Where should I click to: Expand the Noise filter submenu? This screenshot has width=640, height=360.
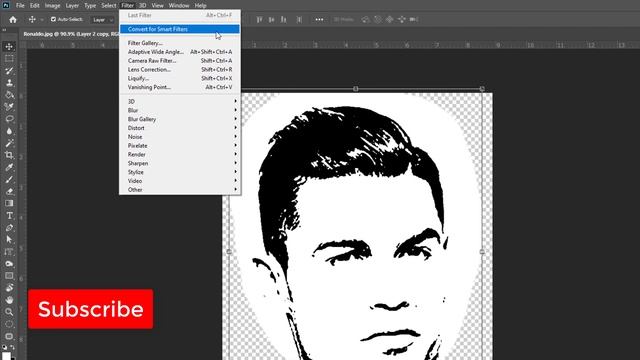point(180,137)
